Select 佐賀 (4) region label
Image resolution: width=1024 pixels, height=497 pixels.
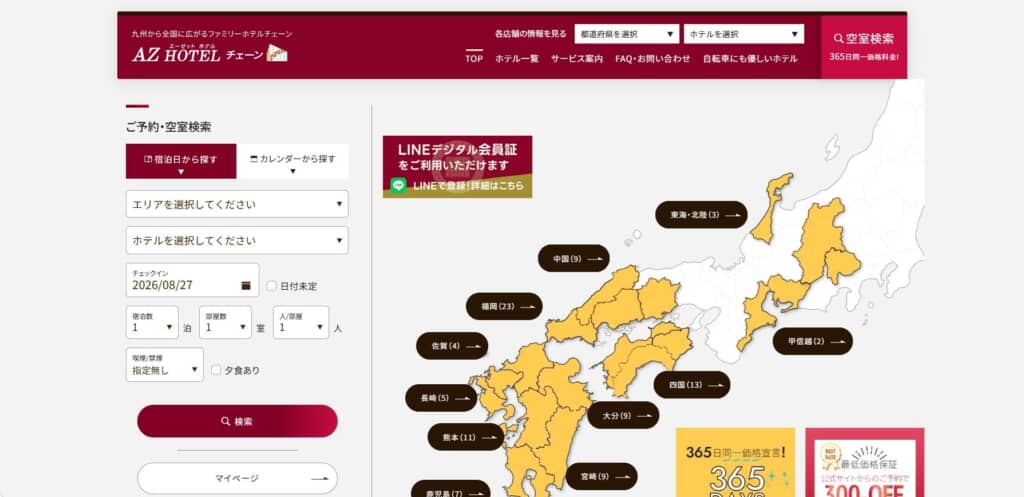coord(452,346)
